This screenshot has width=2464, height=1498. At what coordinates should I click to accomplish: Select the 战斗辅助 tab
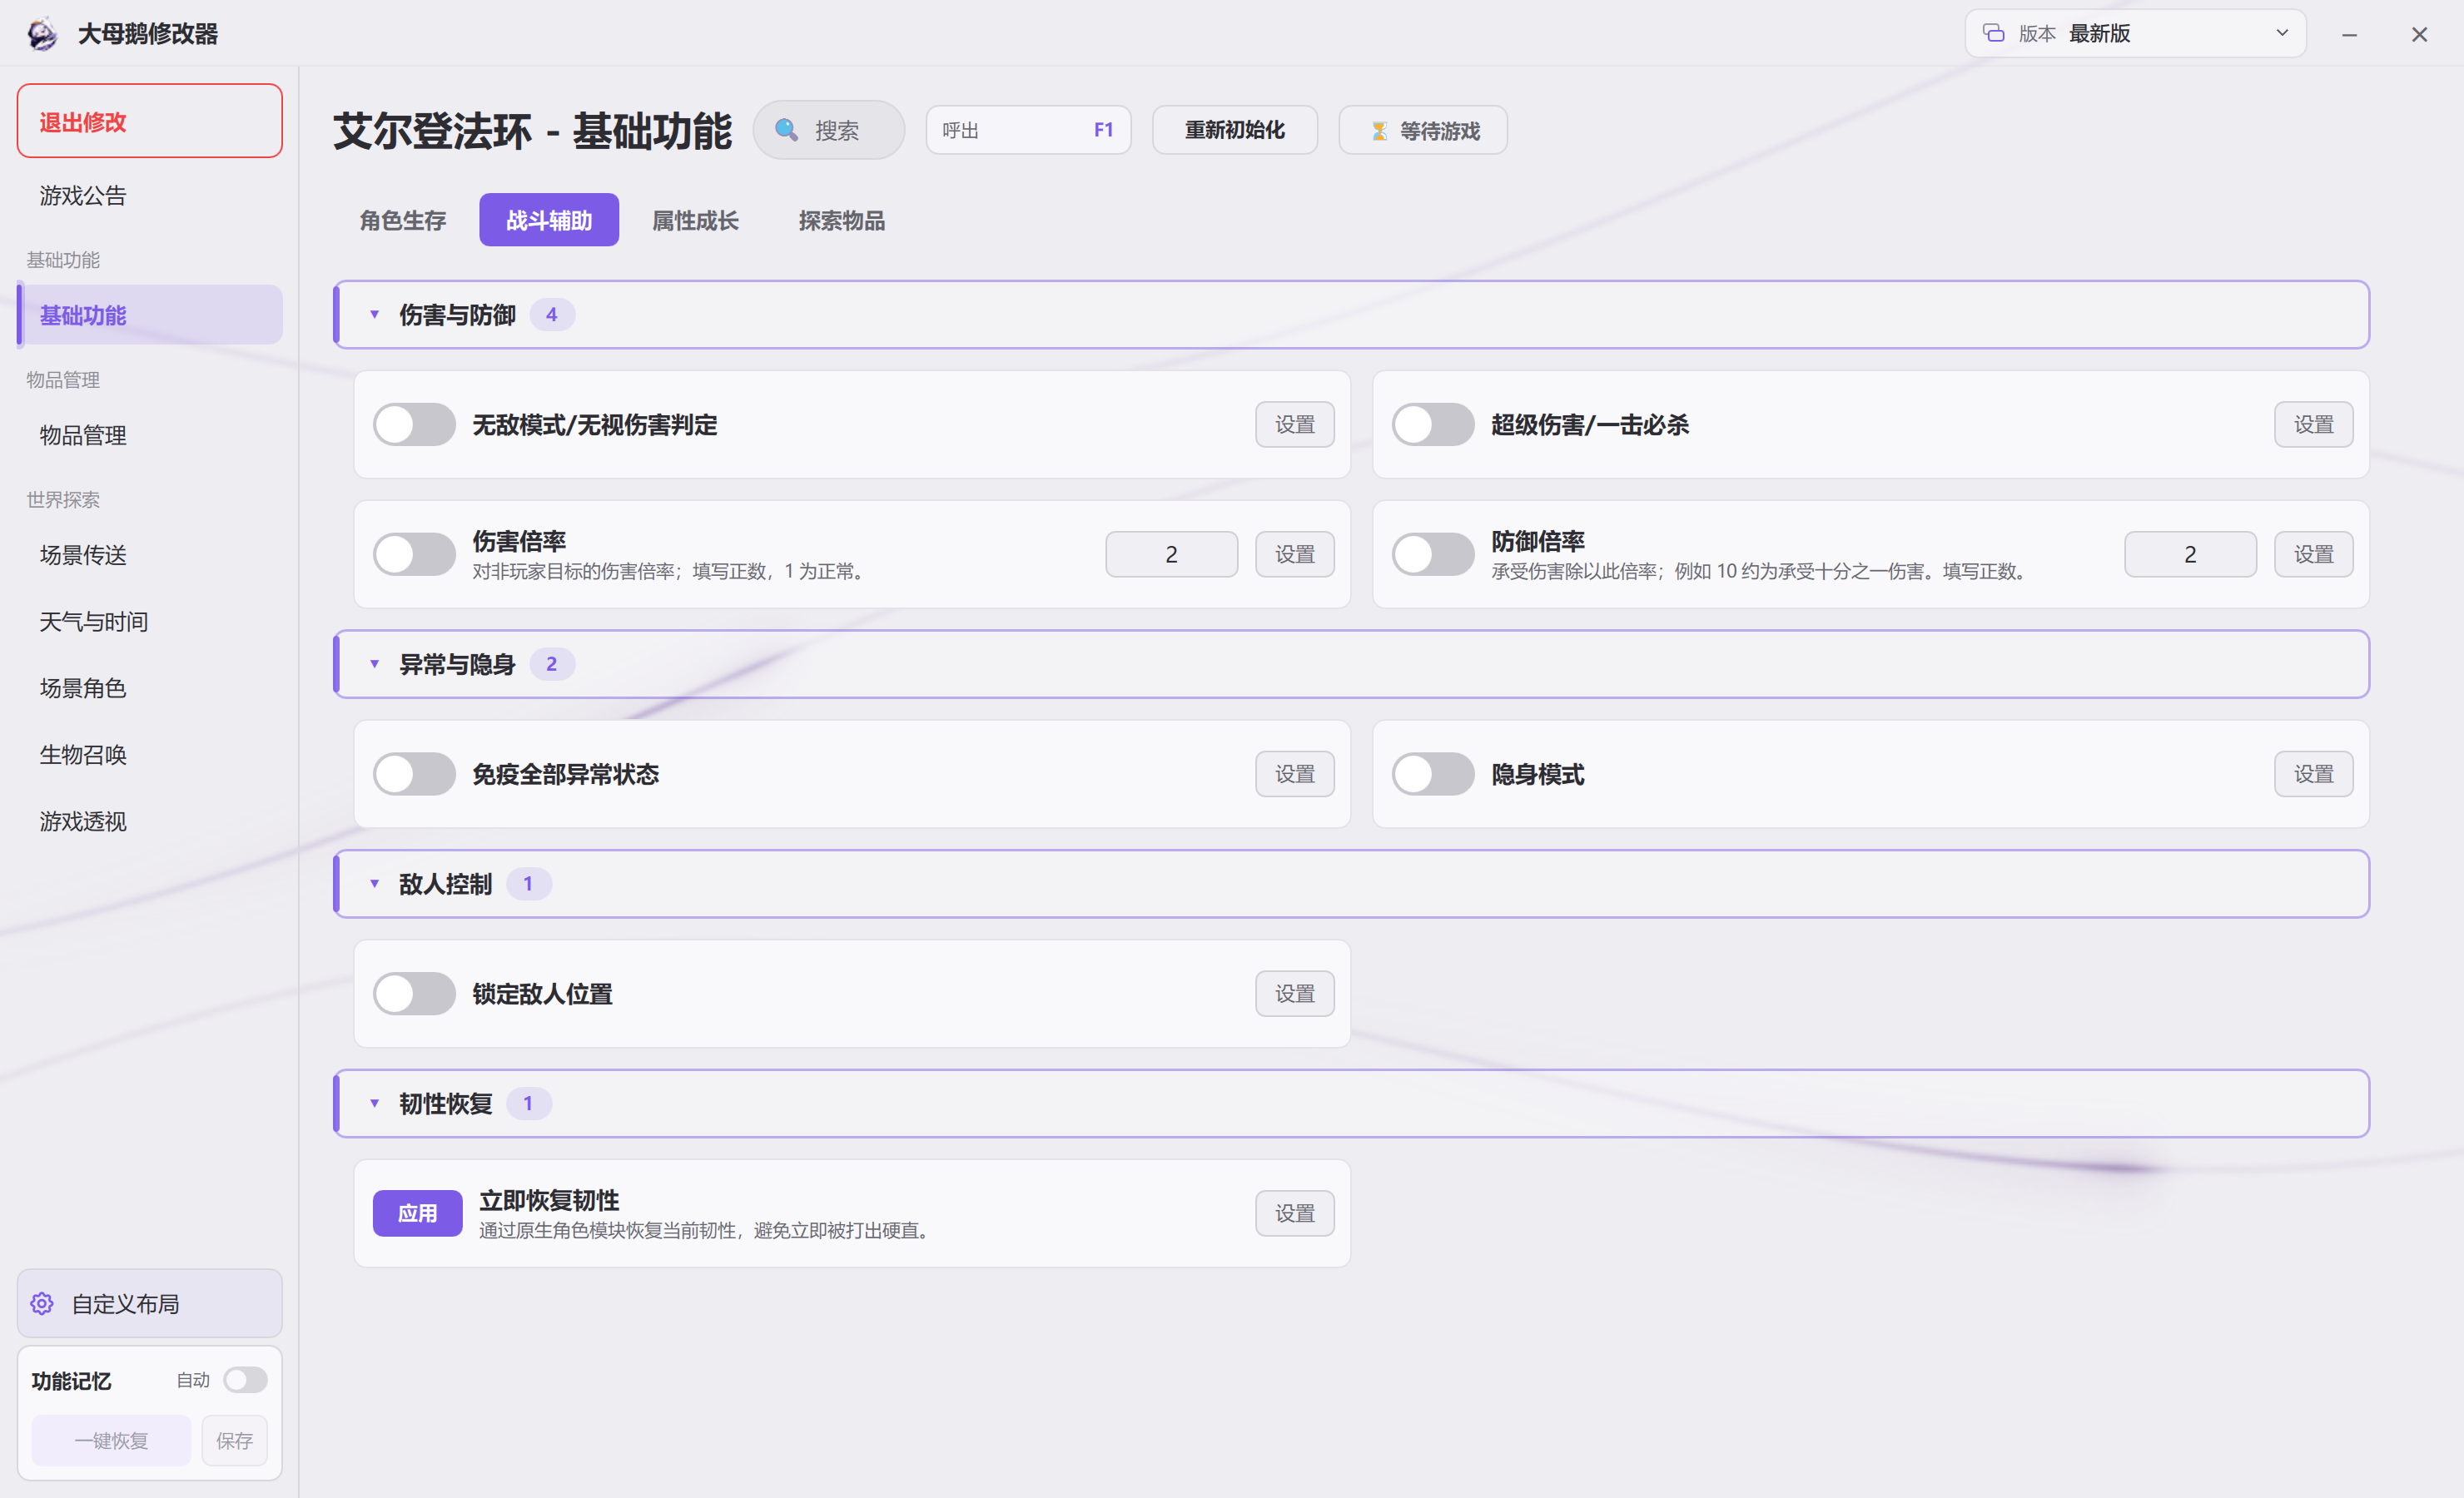tap(549, 220)
